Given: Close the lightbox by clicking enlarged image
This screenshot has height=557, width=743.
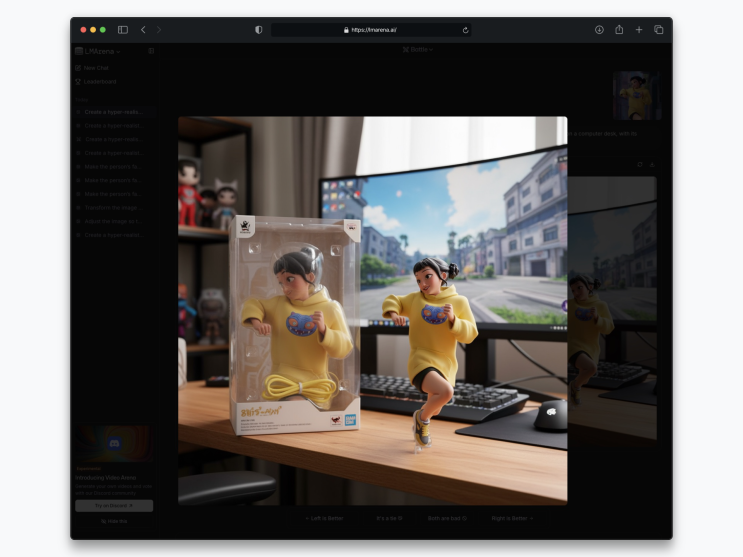Looking at the screenshot, I should 372,310.
